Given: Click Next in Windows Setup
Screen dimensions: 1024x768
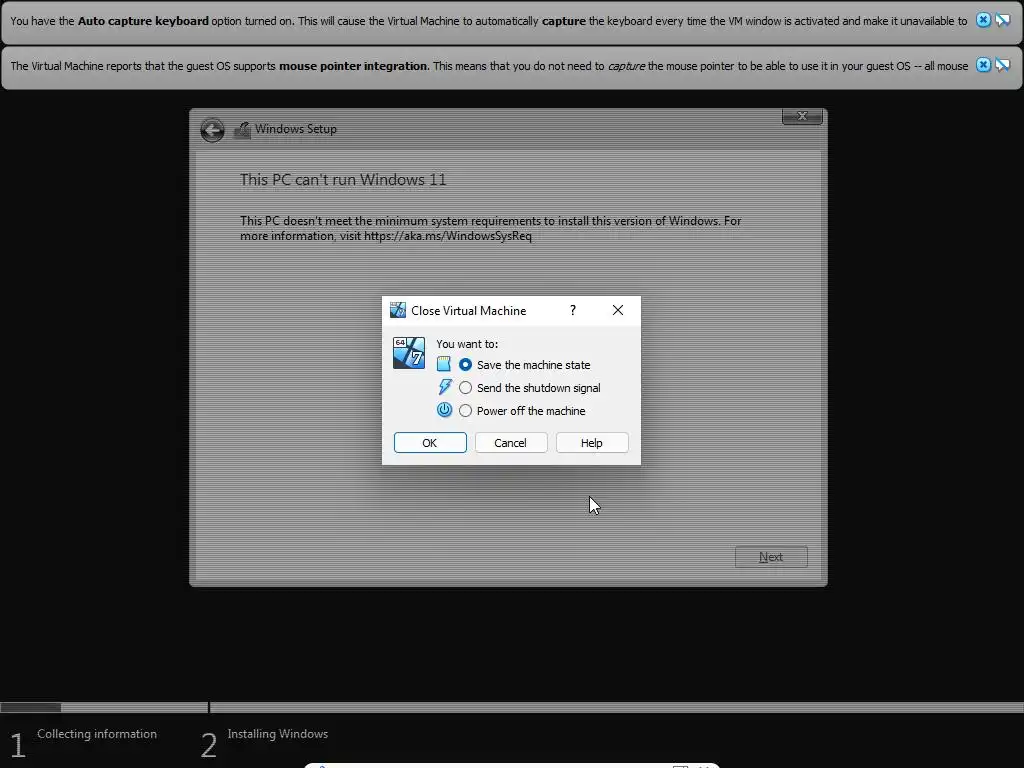Looking at the screenshot, I should click(771, 557).
